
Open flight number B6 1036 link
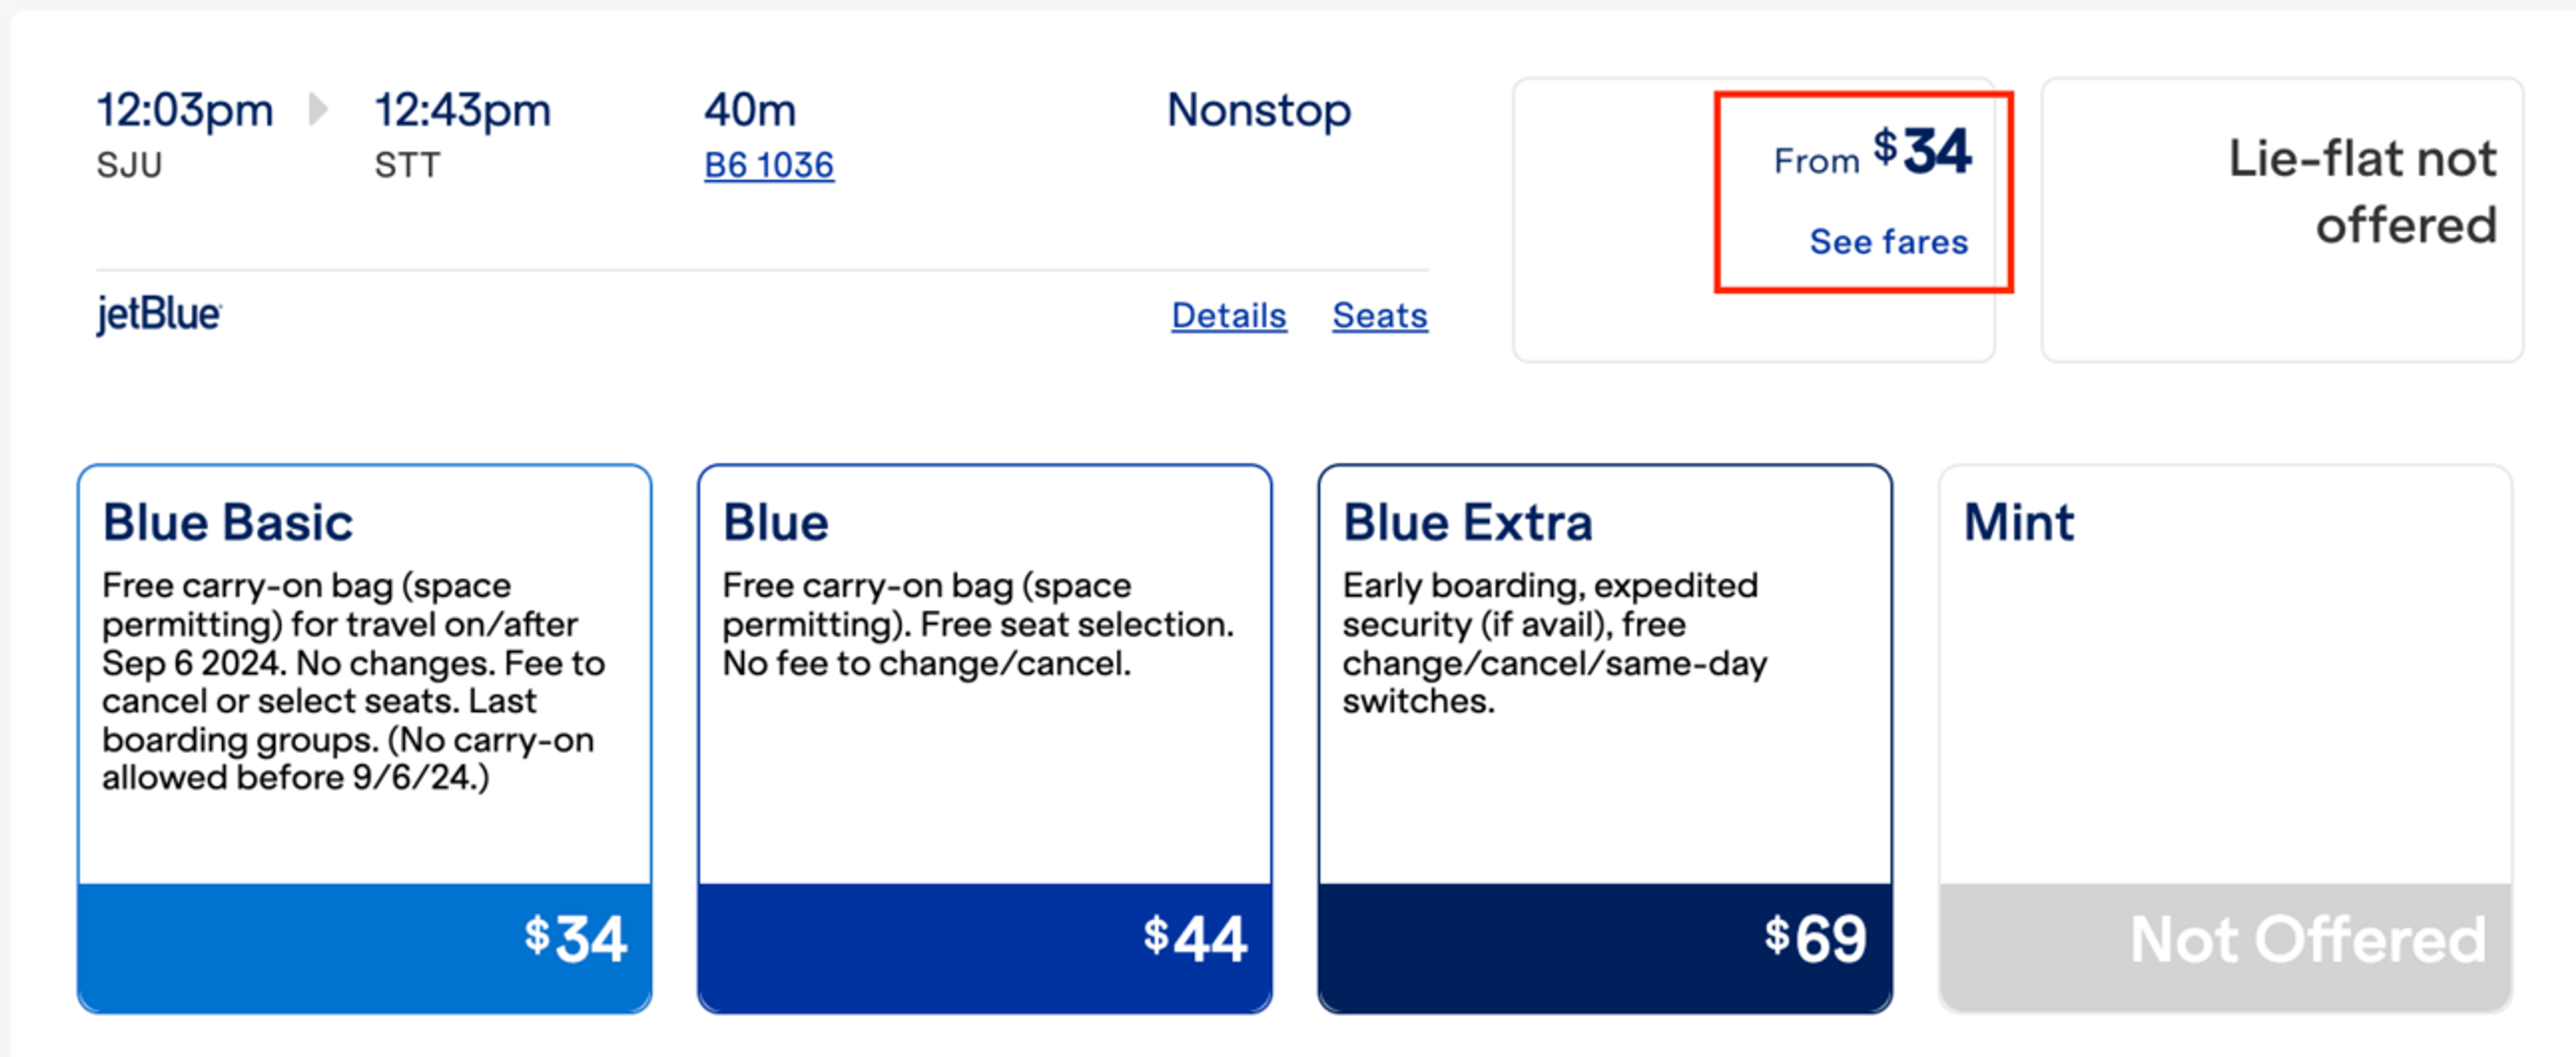tap(768, 165)
